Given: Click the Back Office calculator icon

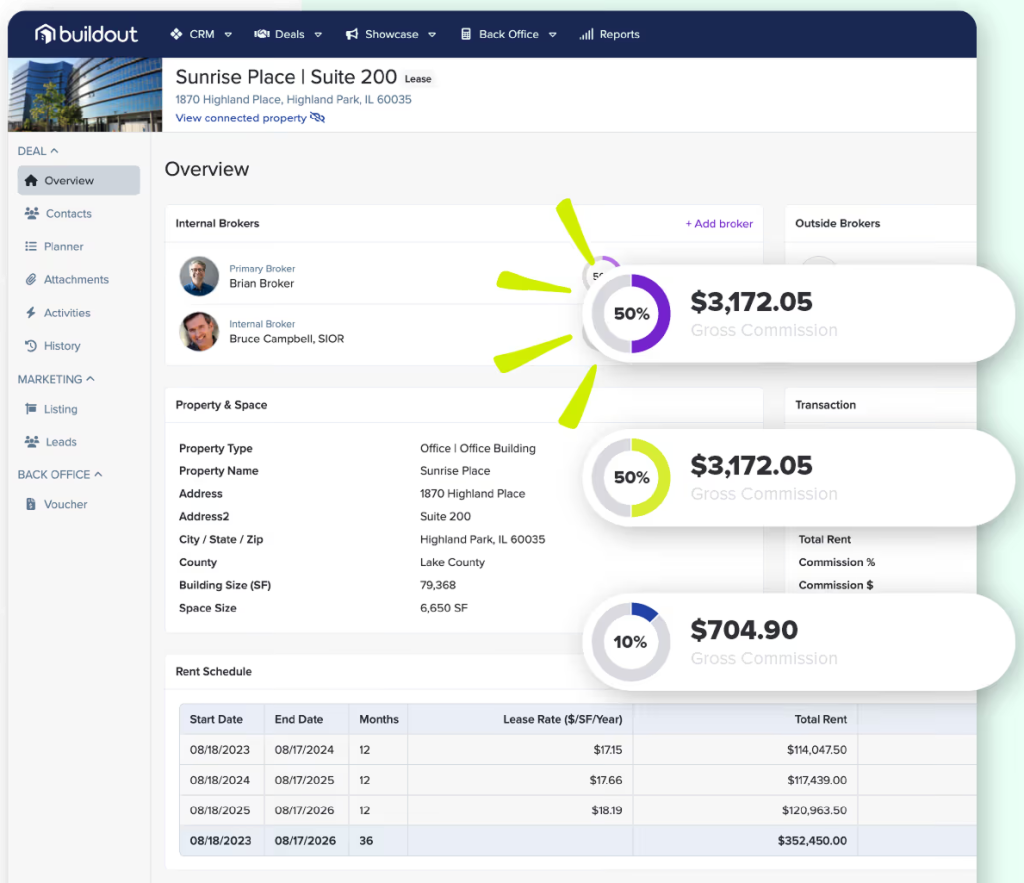Looking at the screenshot, I should (x=466, y=34).
